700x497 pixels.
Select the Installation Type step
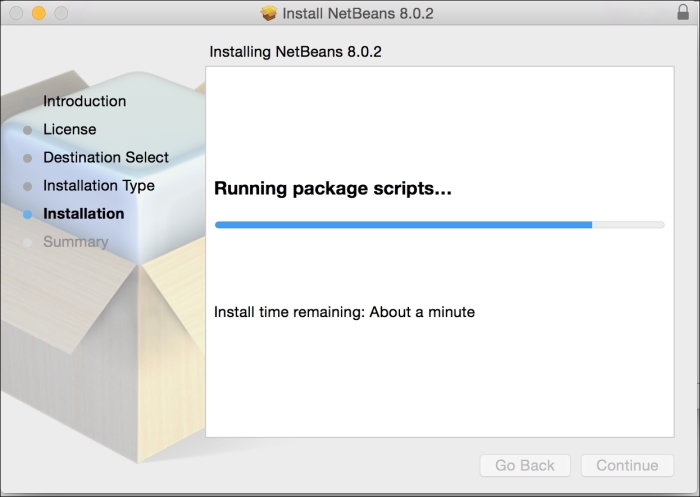tap(99, 185)
